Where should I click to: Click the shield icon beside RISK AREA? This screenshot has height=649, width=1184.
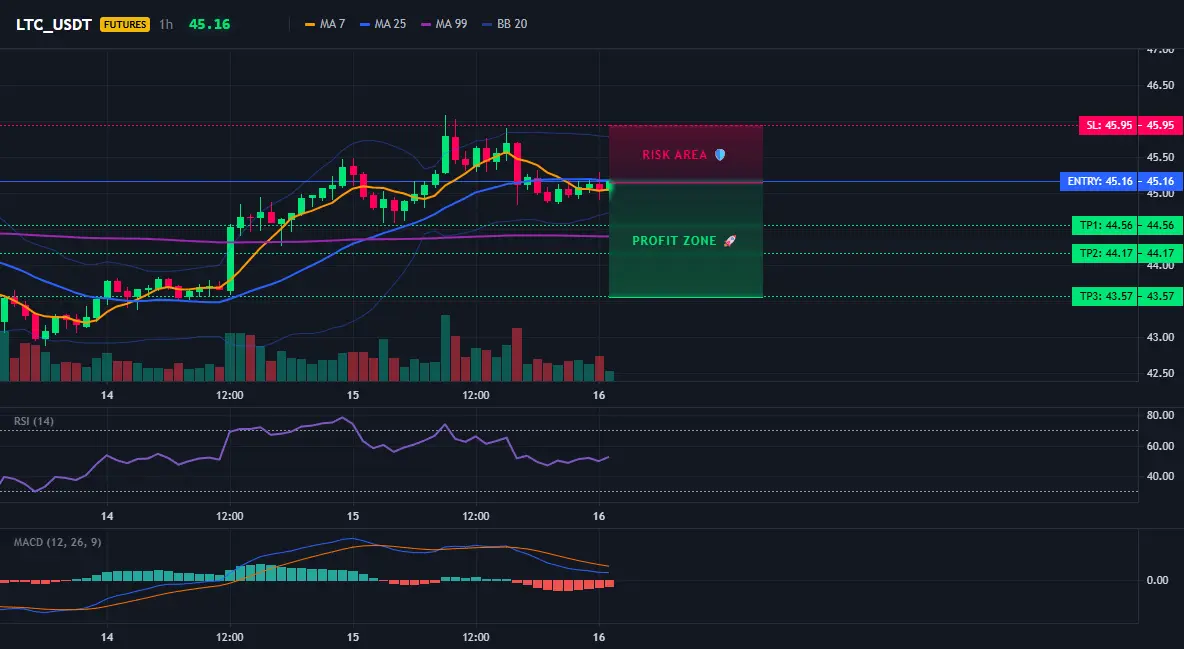click(720, 155)
